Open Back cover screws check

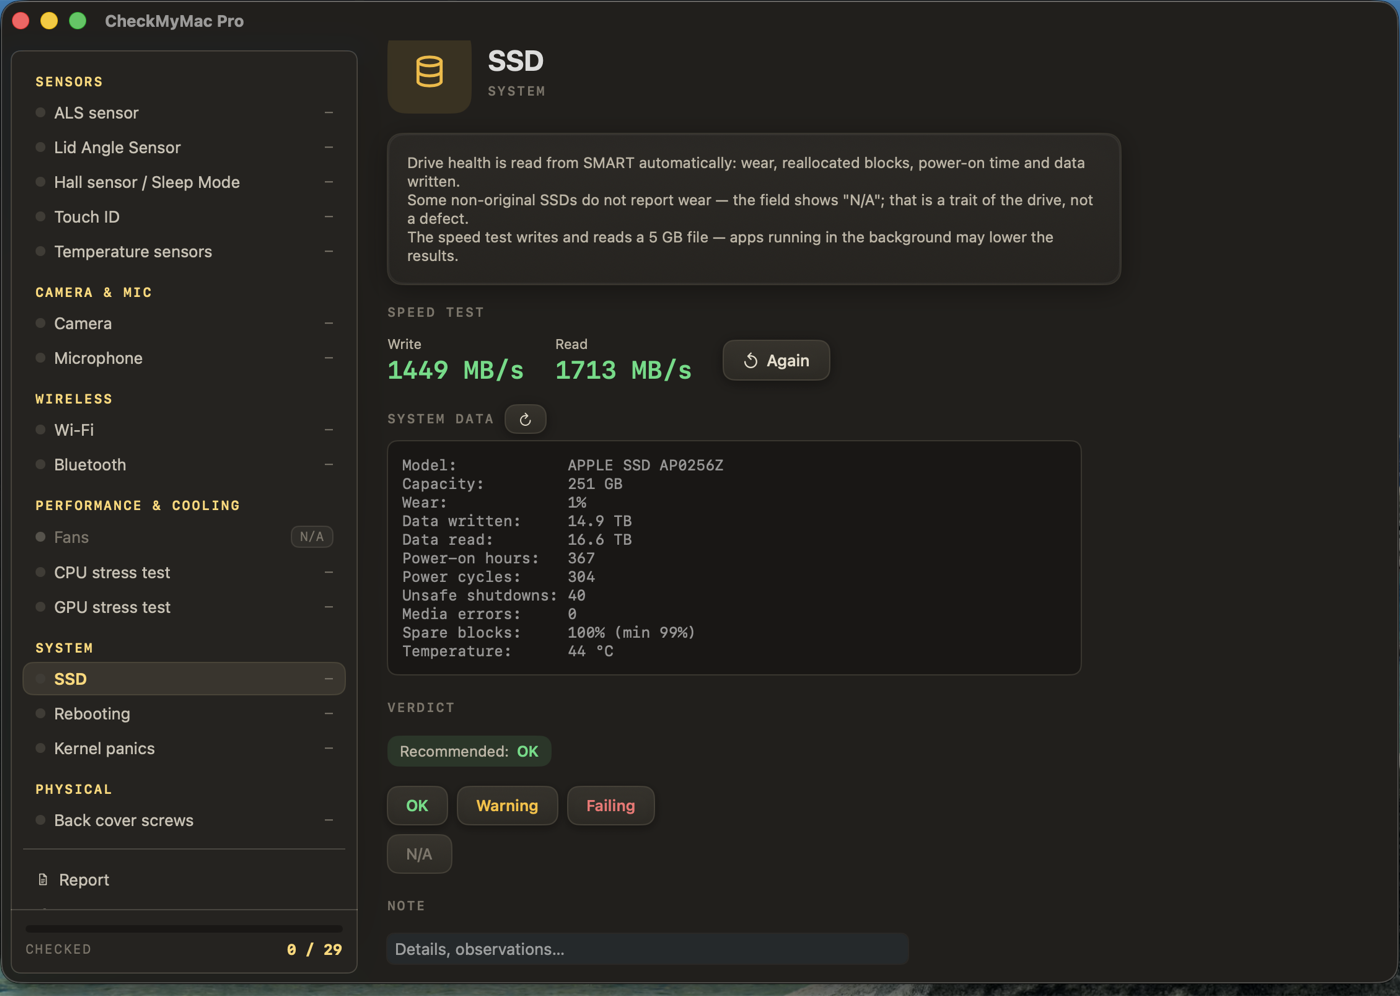(184, 821)
